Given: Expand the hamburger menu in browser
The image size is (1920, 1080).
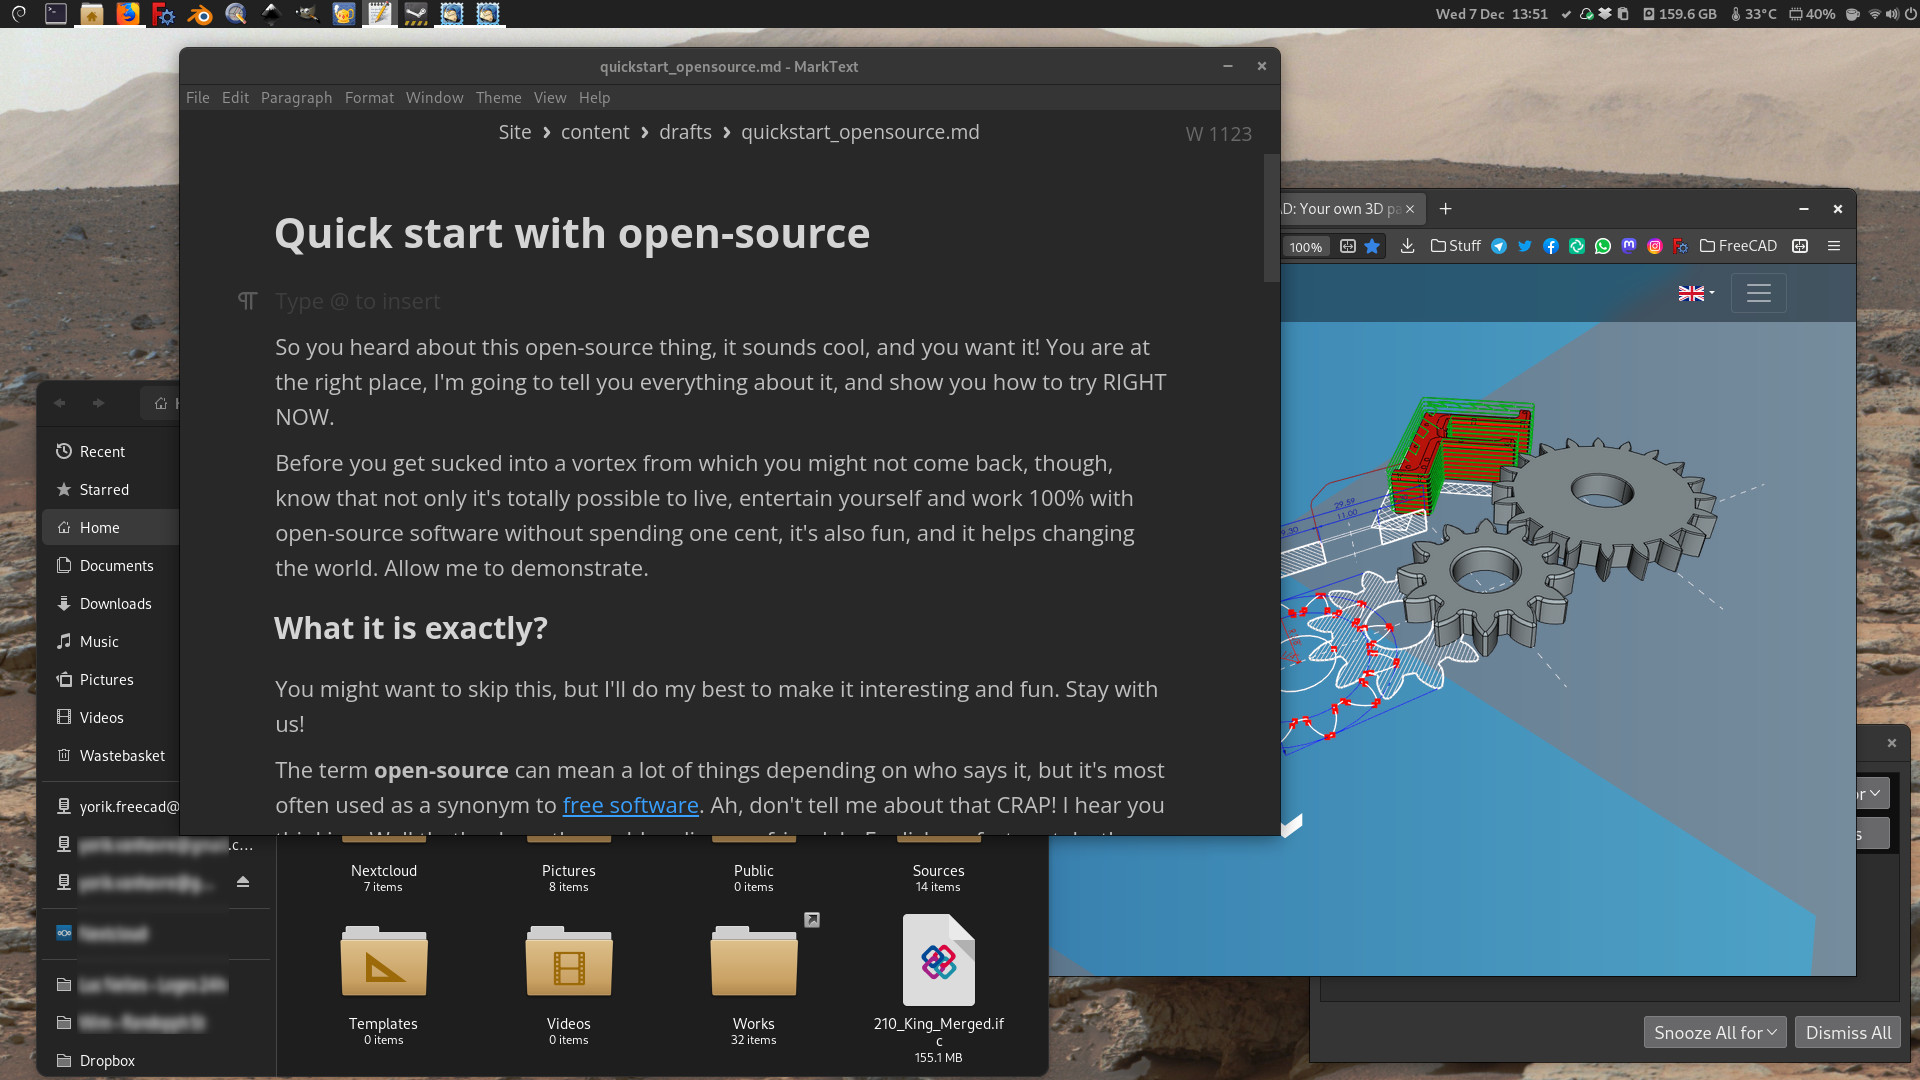Looking at the screenshot, I should 1833,245.
